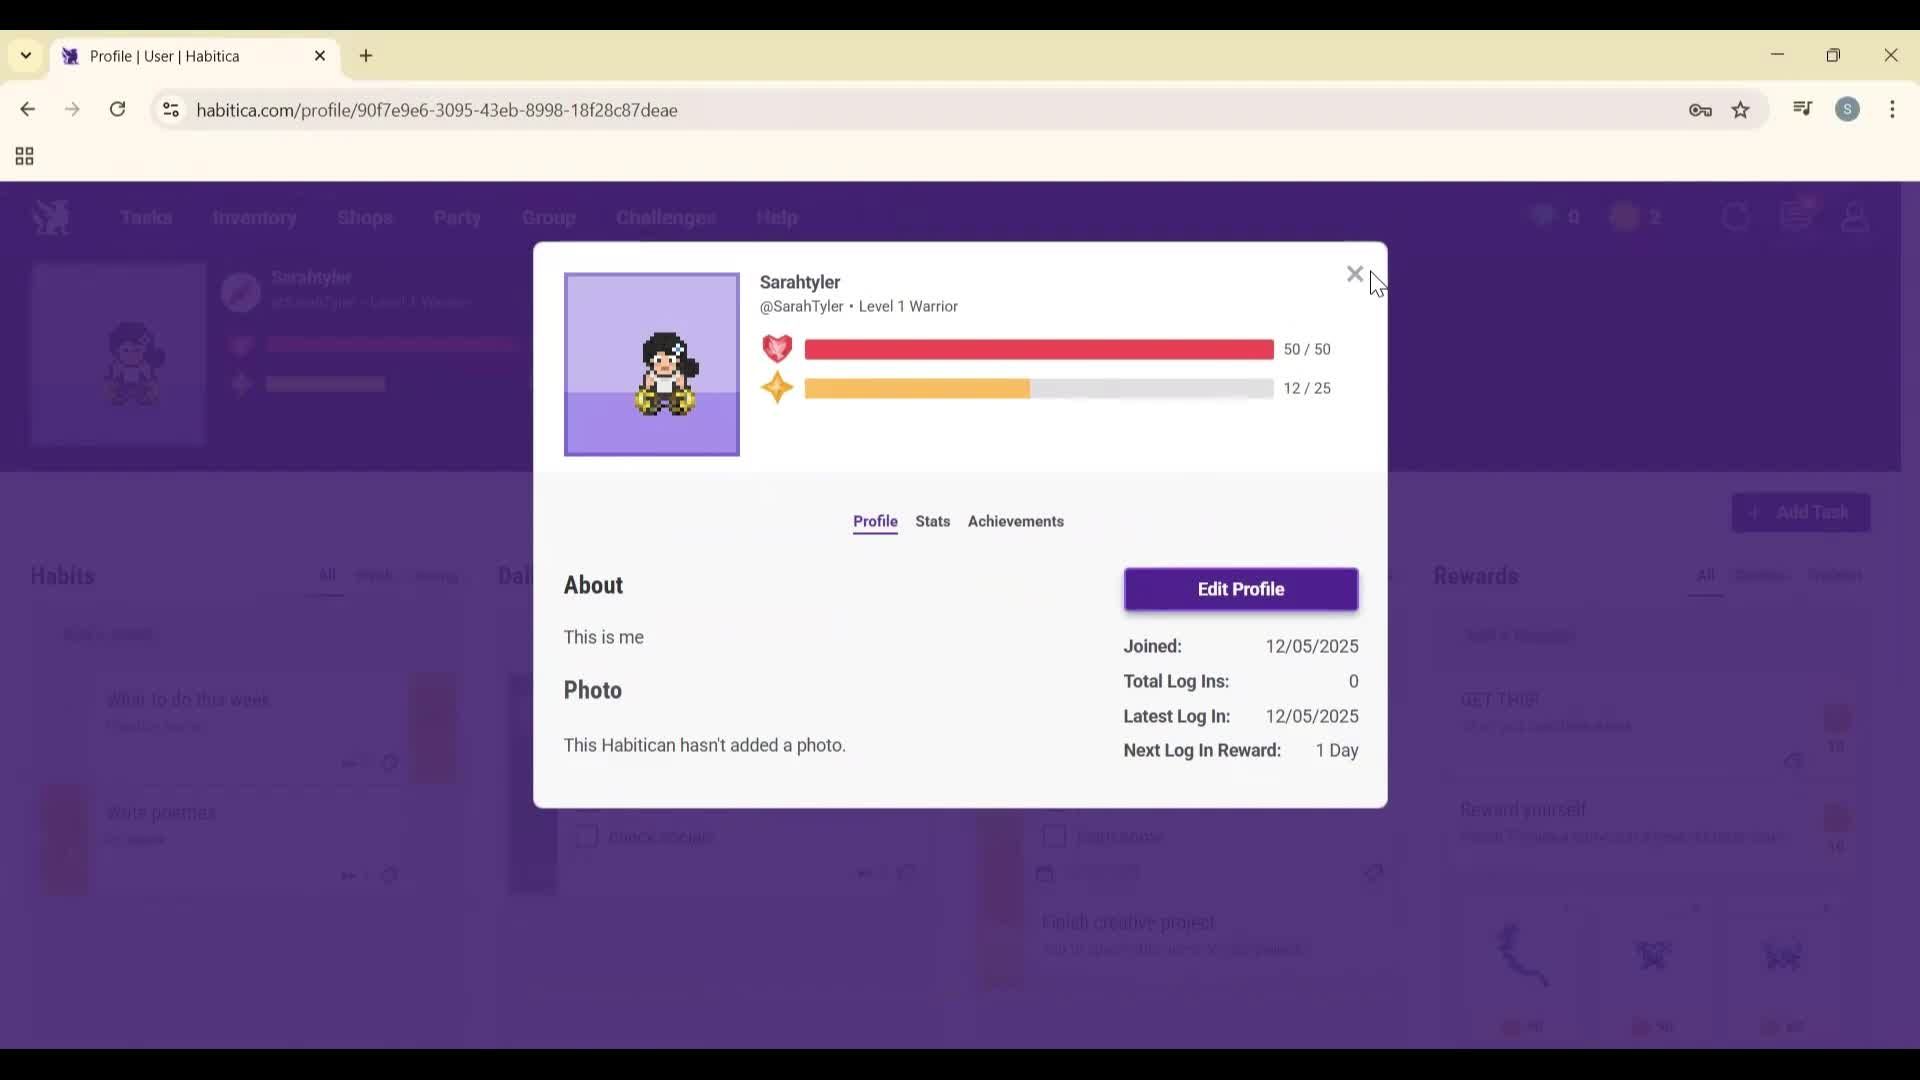Click the sync/refresh icon in the navbar
Image resolution: width=1920 pixels, height=1080 pixels.
point(1736,216)
